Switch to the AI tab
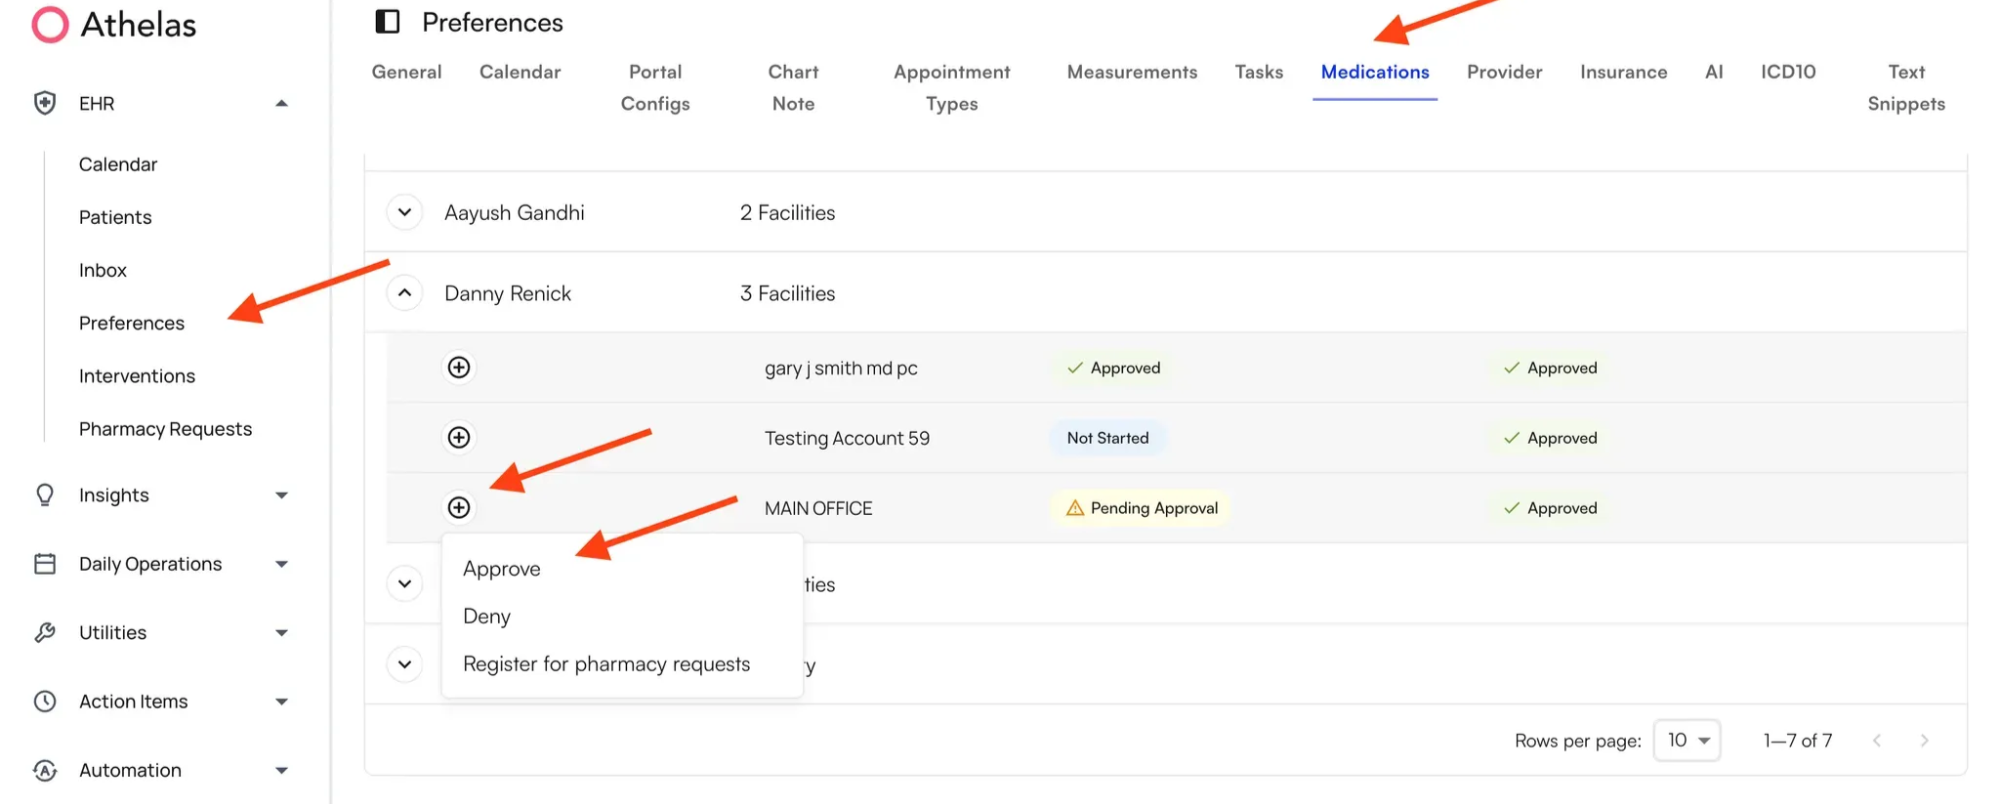 pos(1714,72)
